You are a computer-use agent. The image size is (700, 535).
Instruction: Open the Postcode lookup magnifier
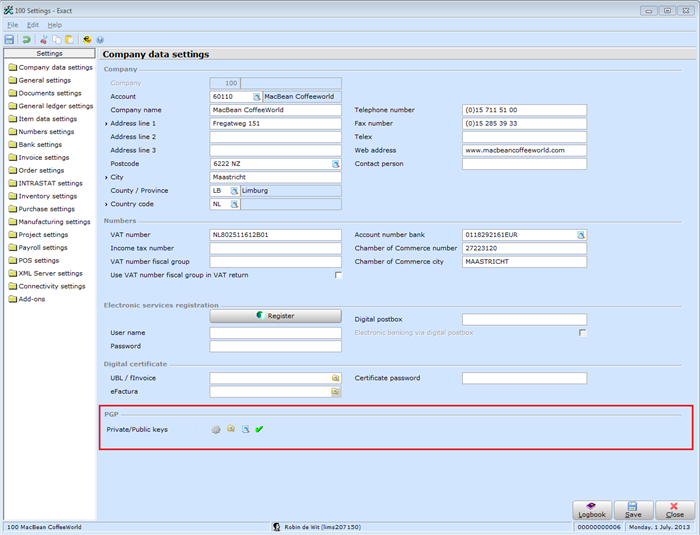(x=336, y=164)
